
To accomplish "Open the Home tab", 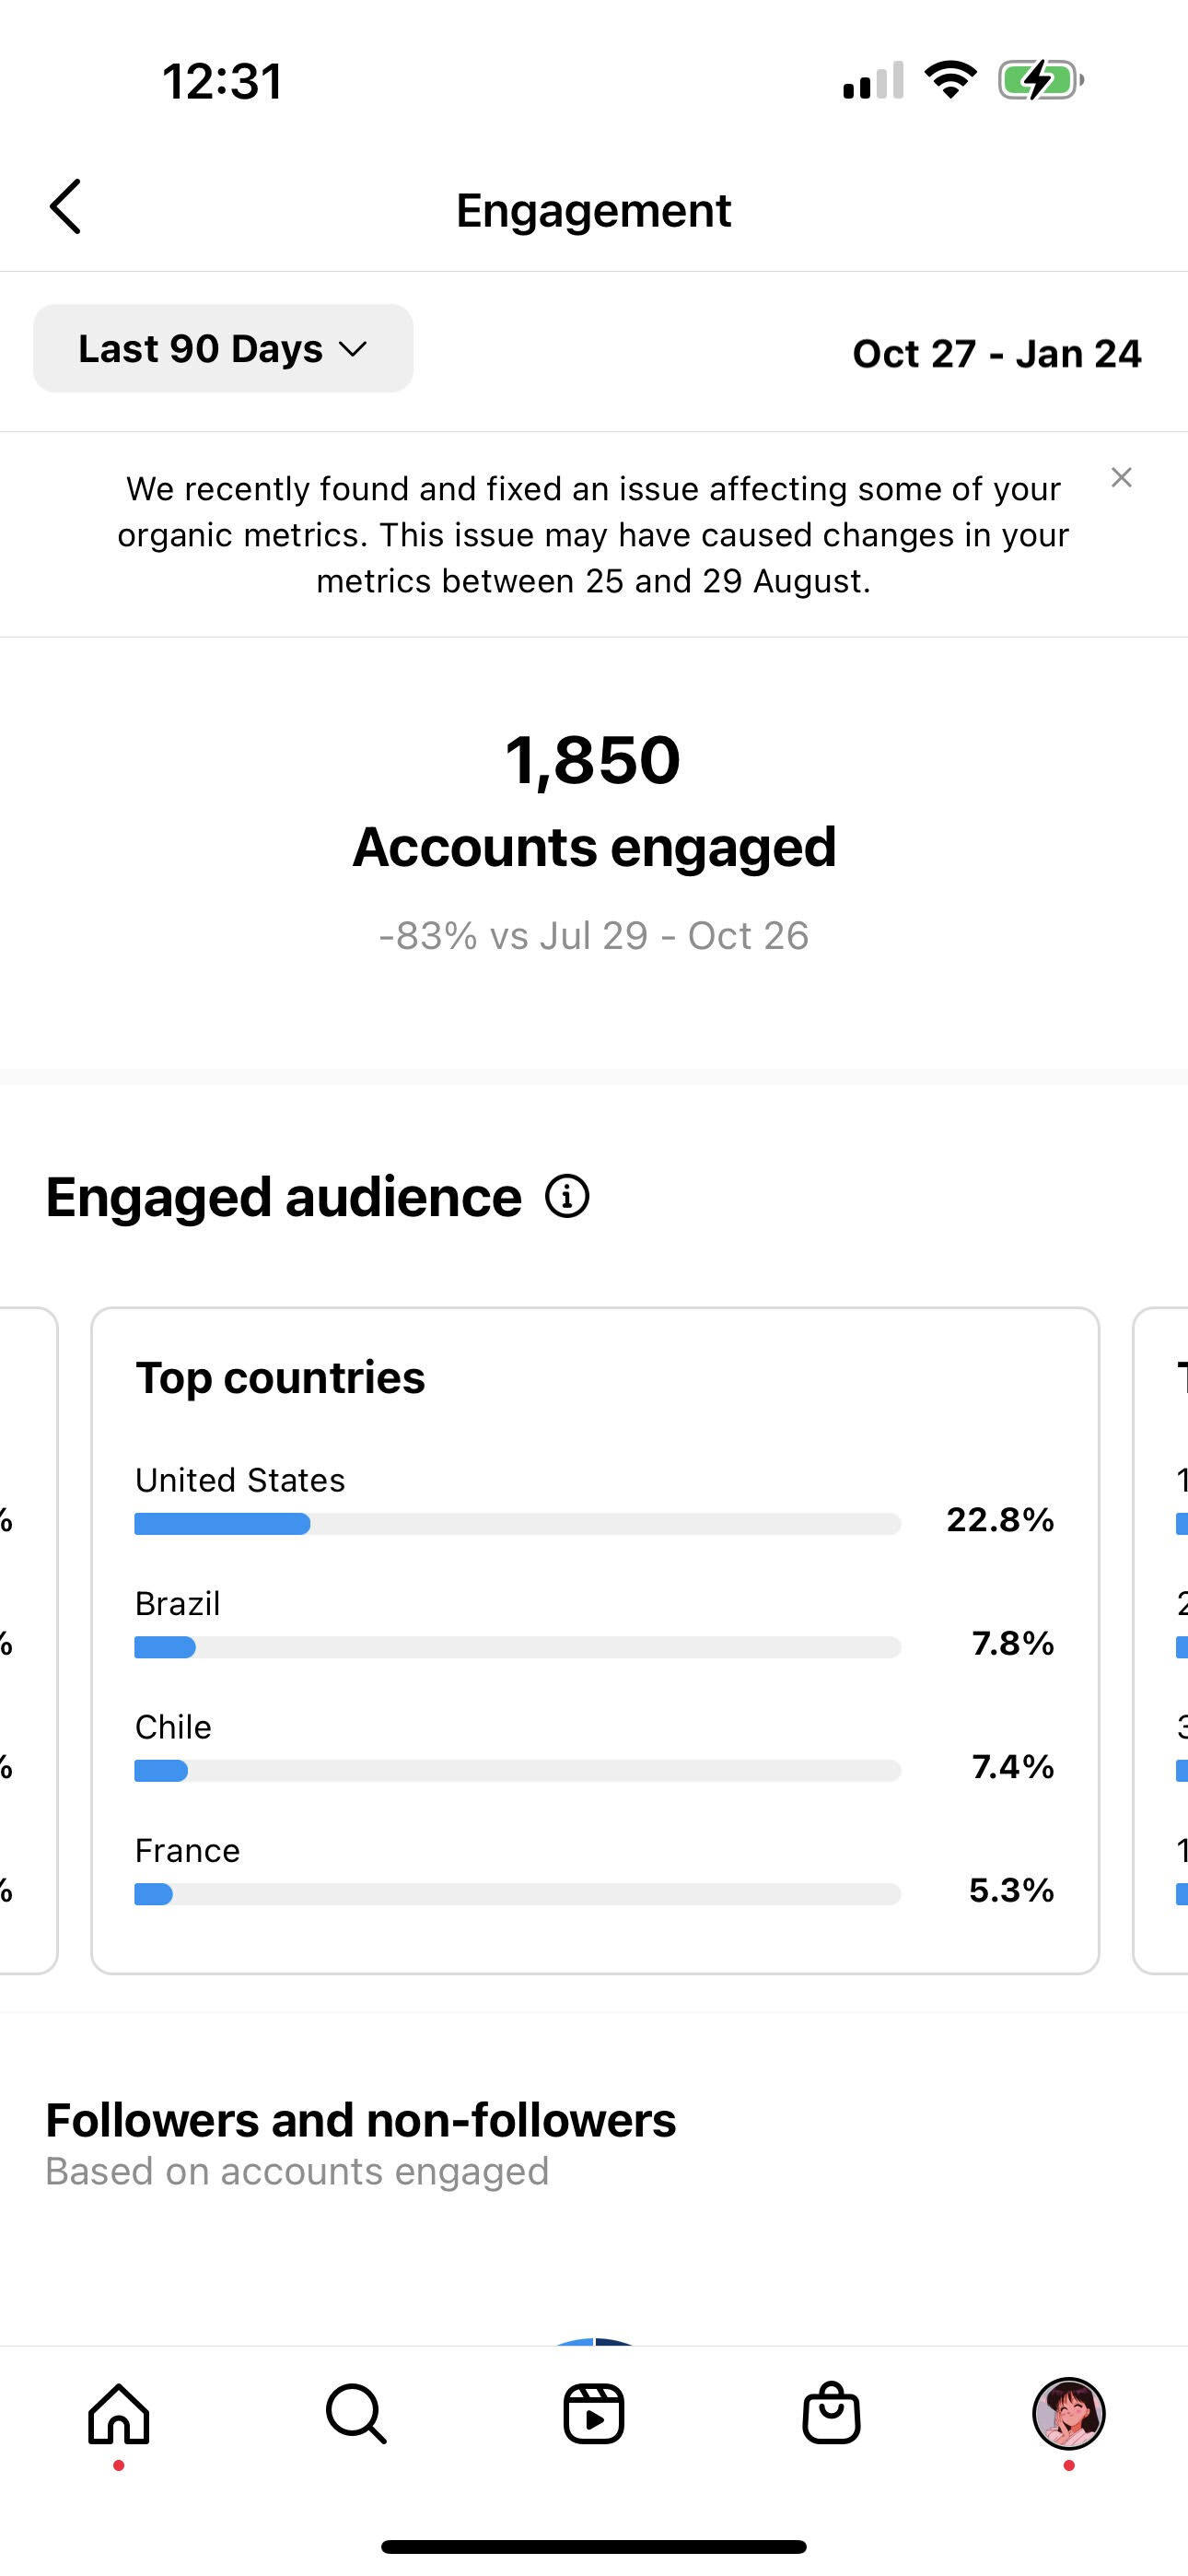I will [119, 2414].
